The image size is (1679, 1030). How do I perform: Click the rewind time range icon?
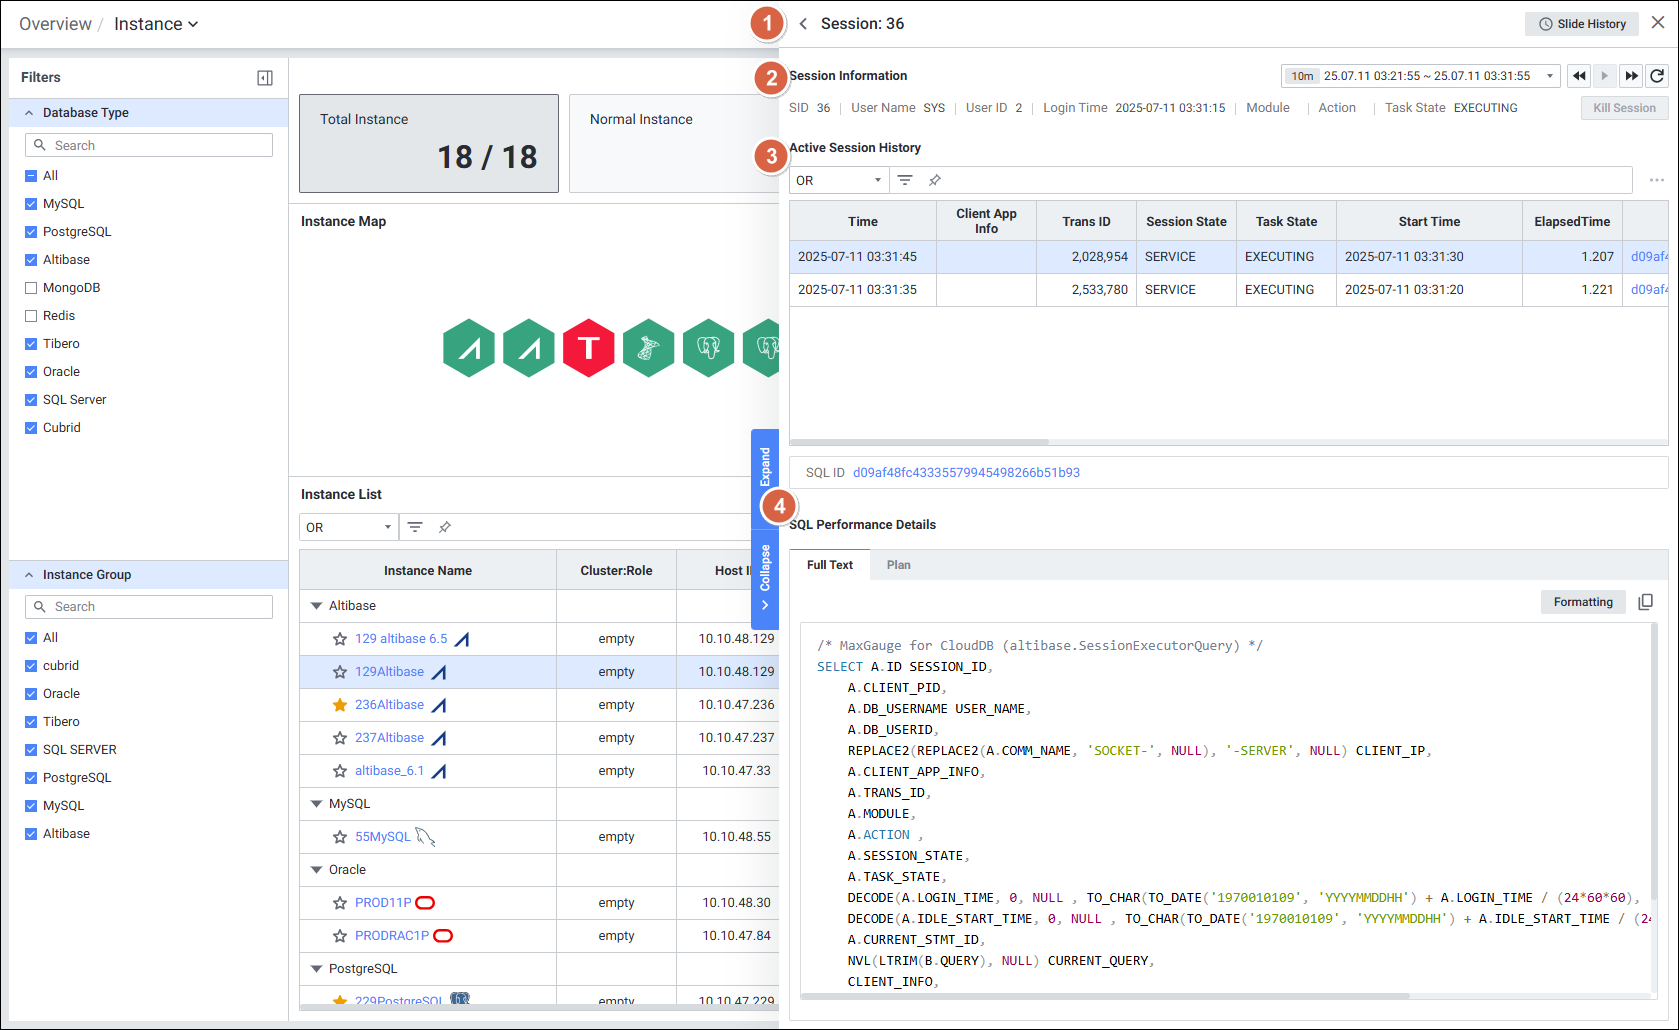click(1579, 76)
